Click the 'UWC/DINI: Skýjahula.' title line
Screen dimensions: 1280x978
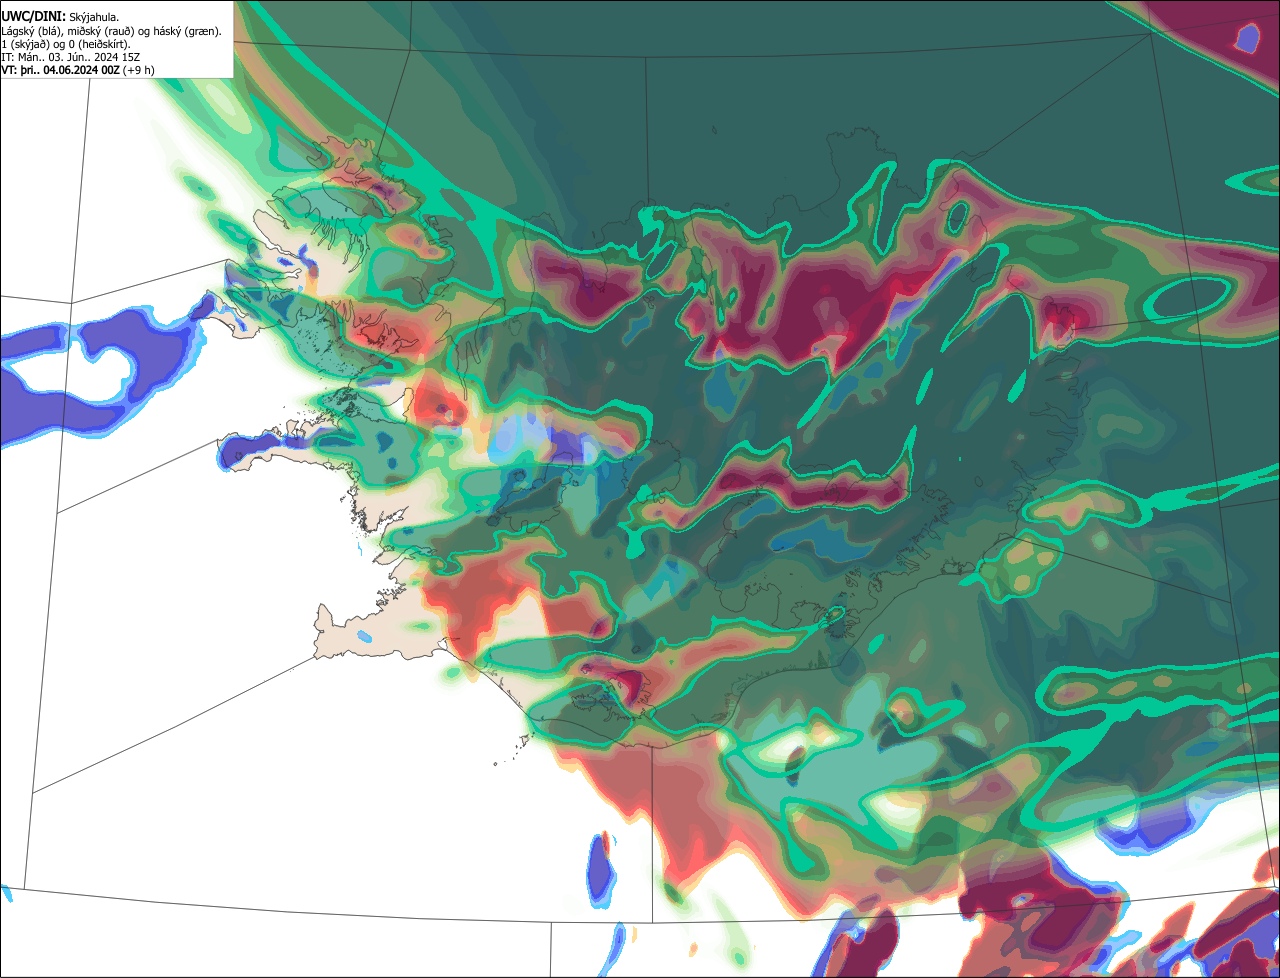coord(60,17)
